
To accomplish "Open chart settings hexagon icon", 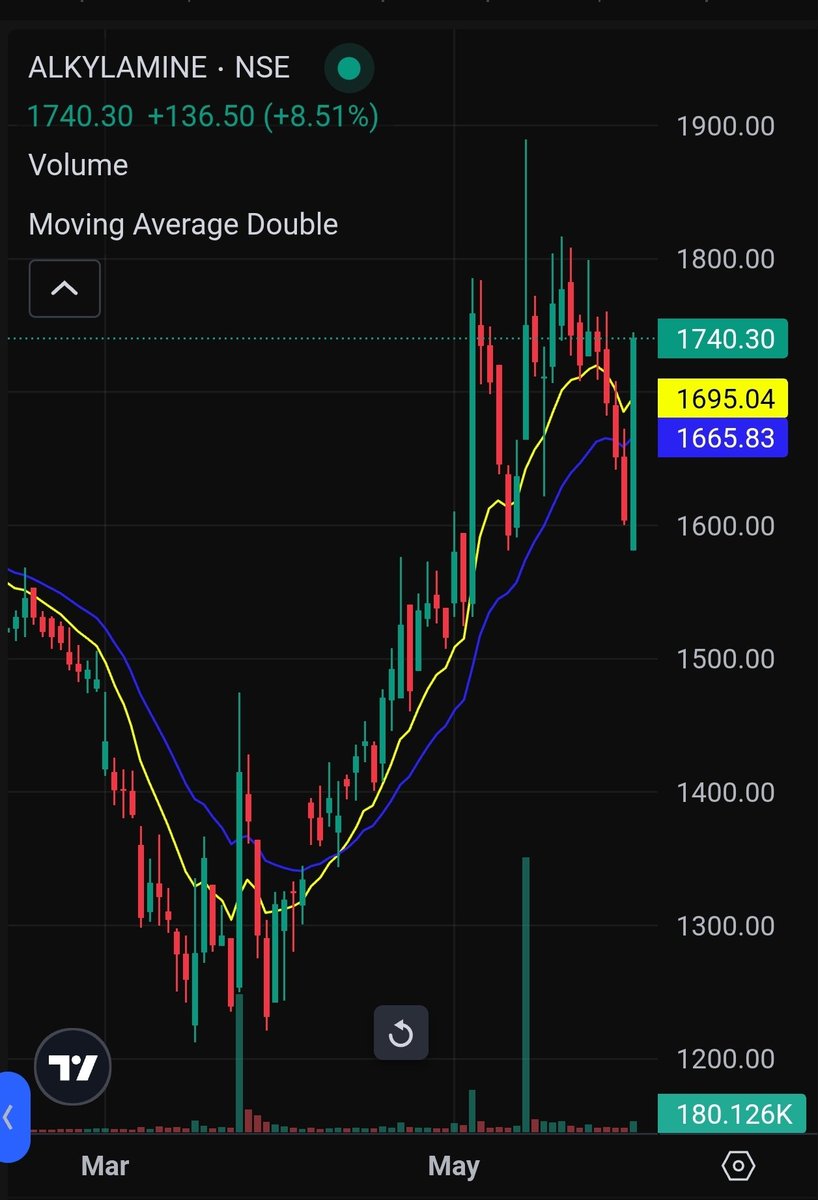I will point(738,1165).
